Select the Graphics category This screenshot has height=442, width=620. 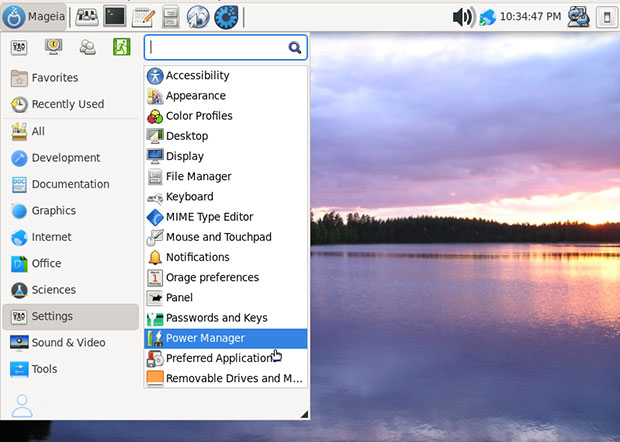[70, 211]
